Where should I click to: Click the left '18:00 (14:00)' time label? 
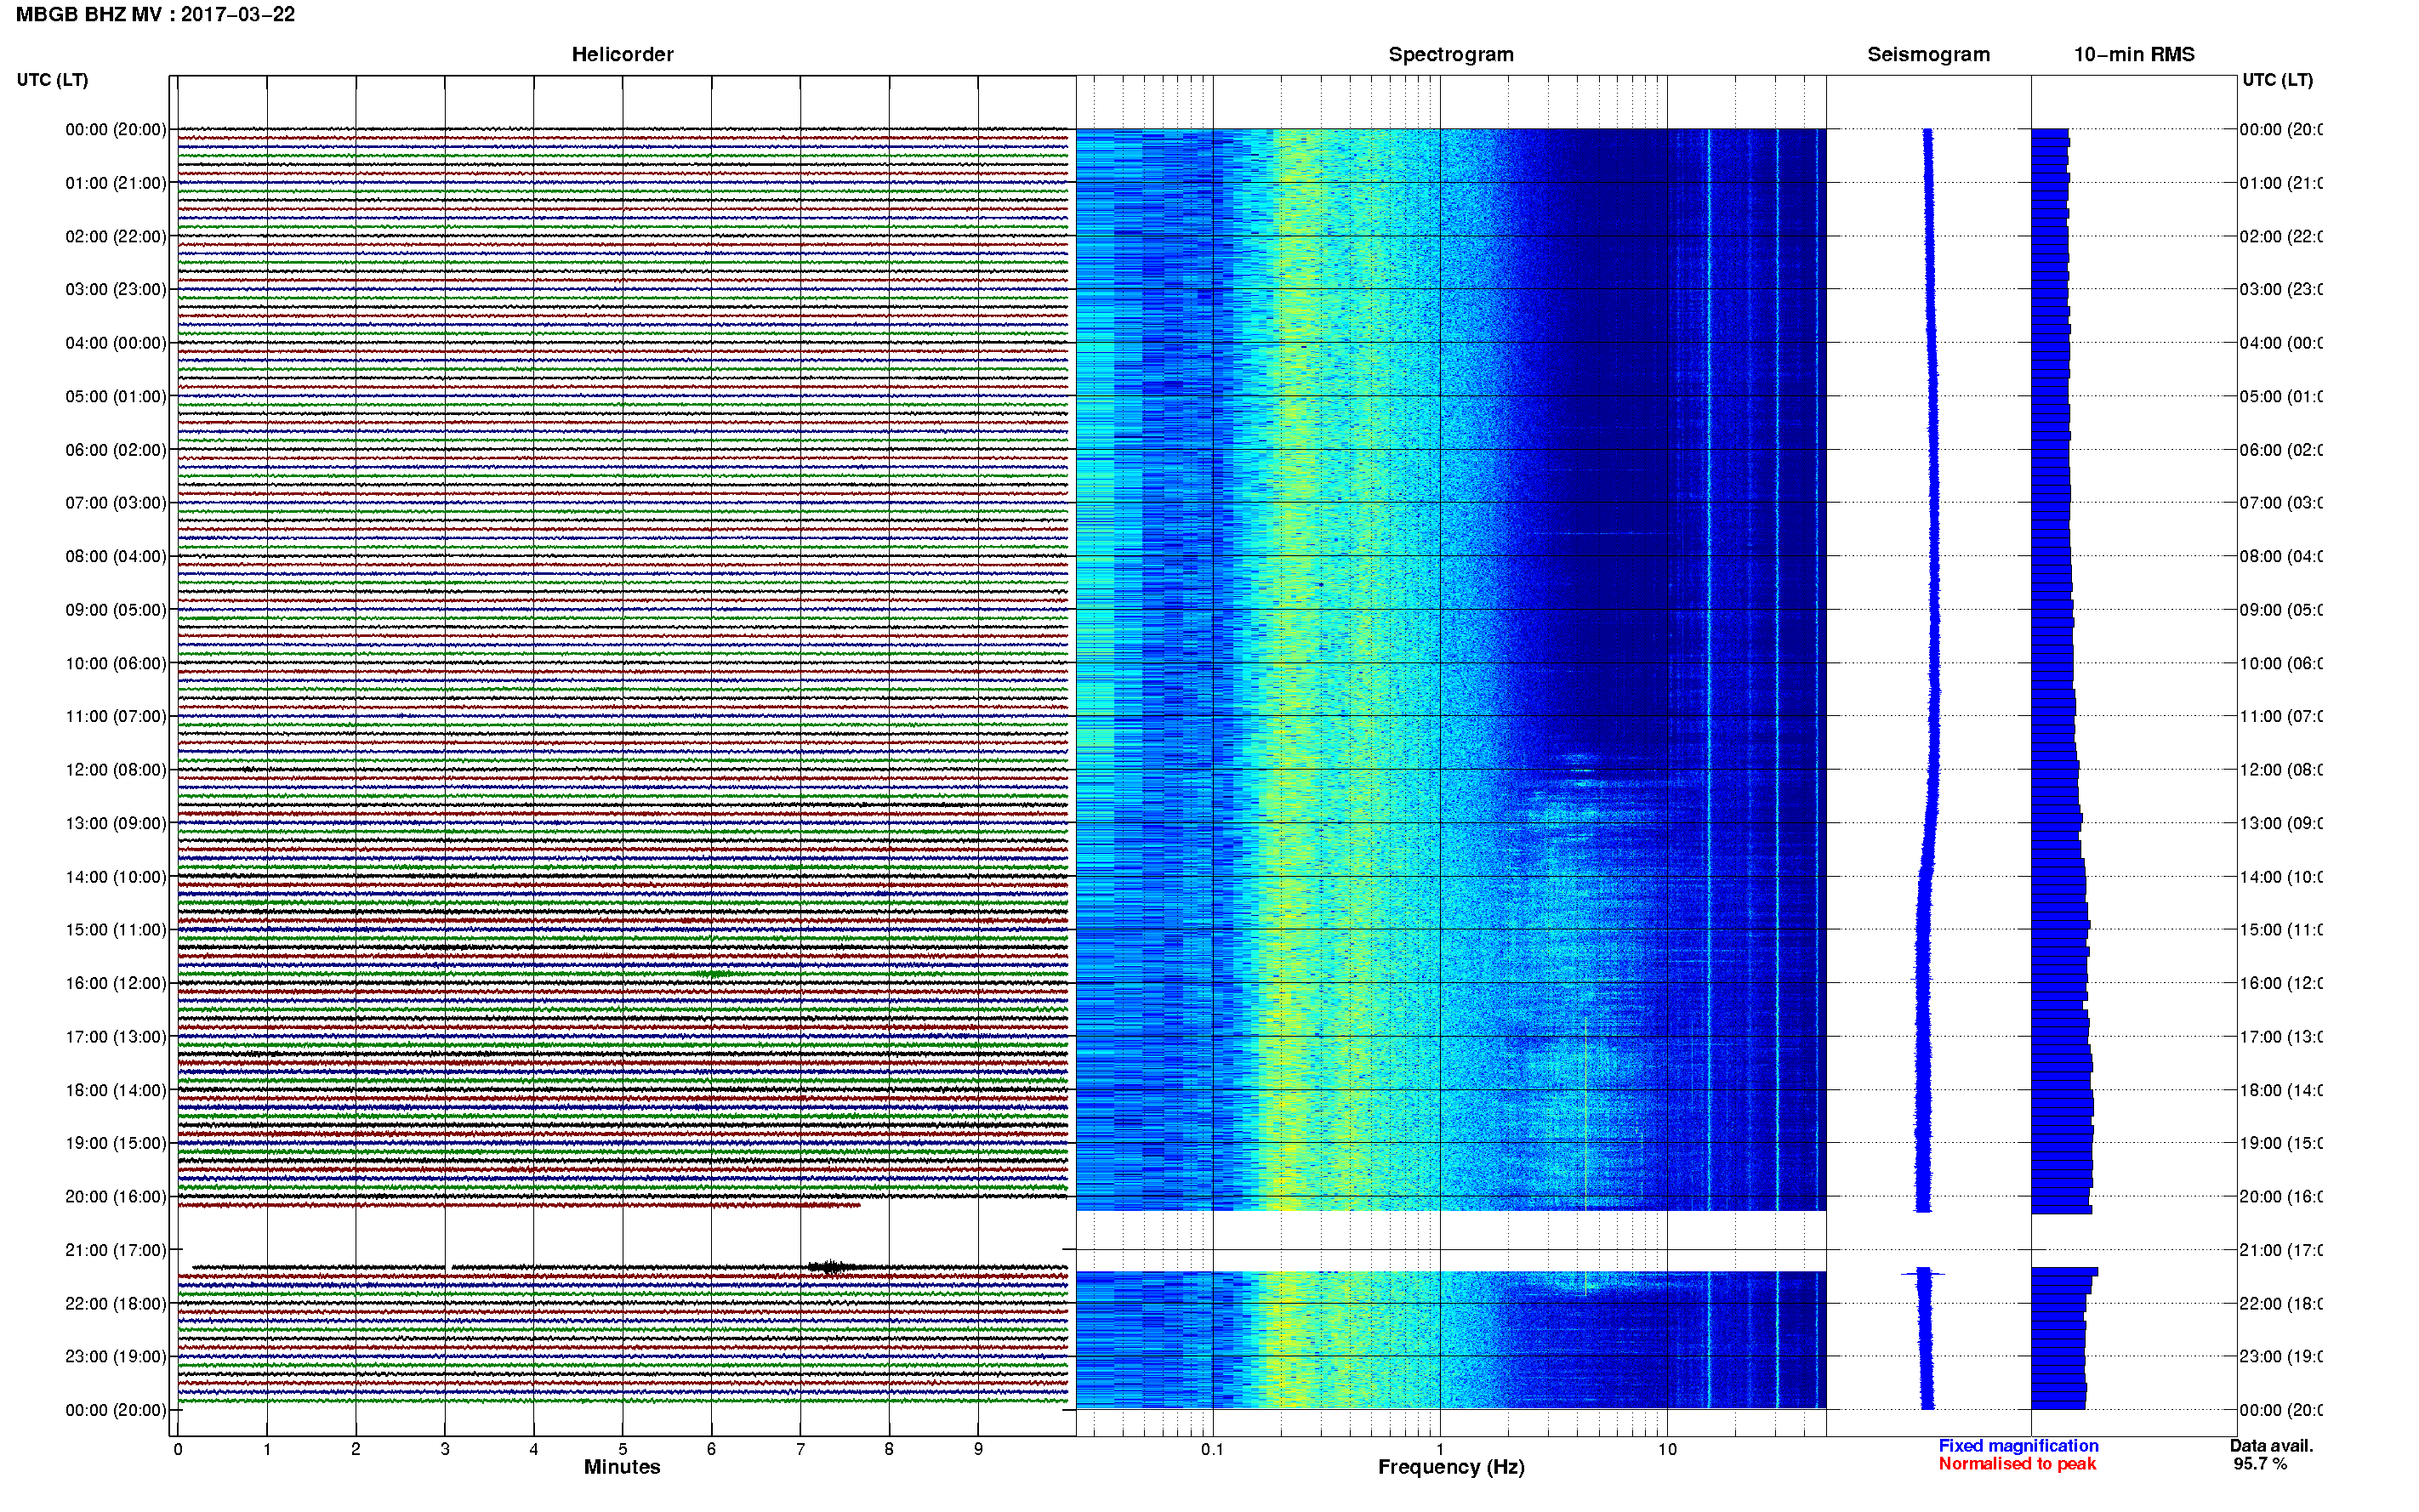tap(116, 1090)
